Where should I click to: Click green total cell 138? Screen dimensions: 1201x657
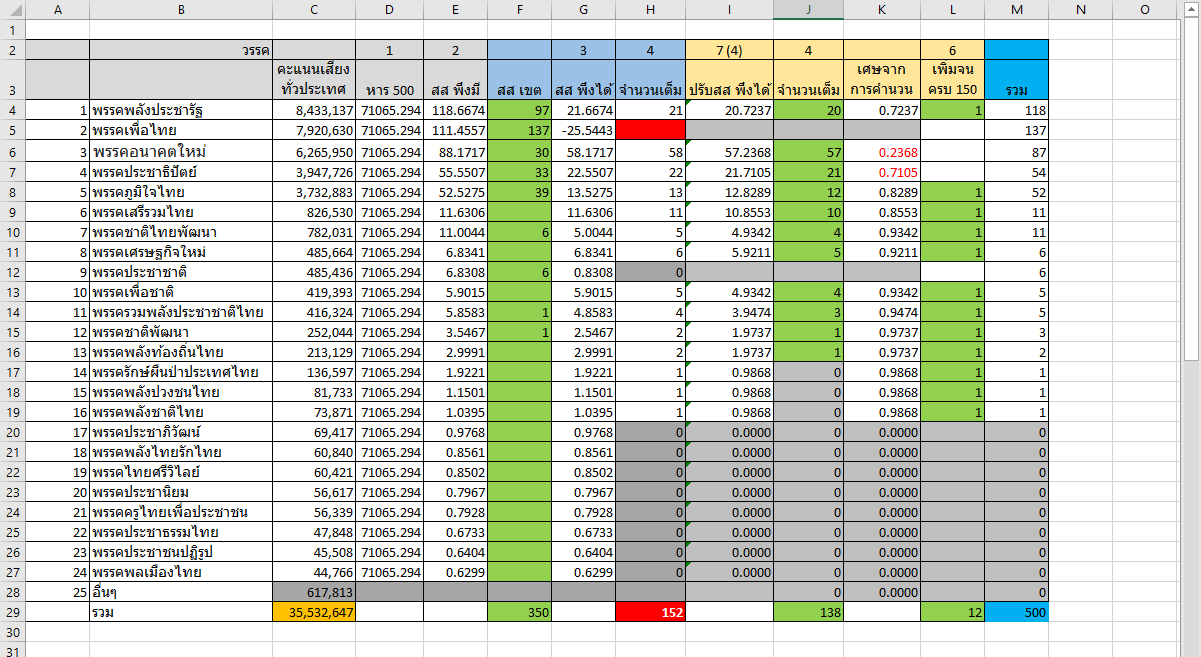[x=808, y=612]
